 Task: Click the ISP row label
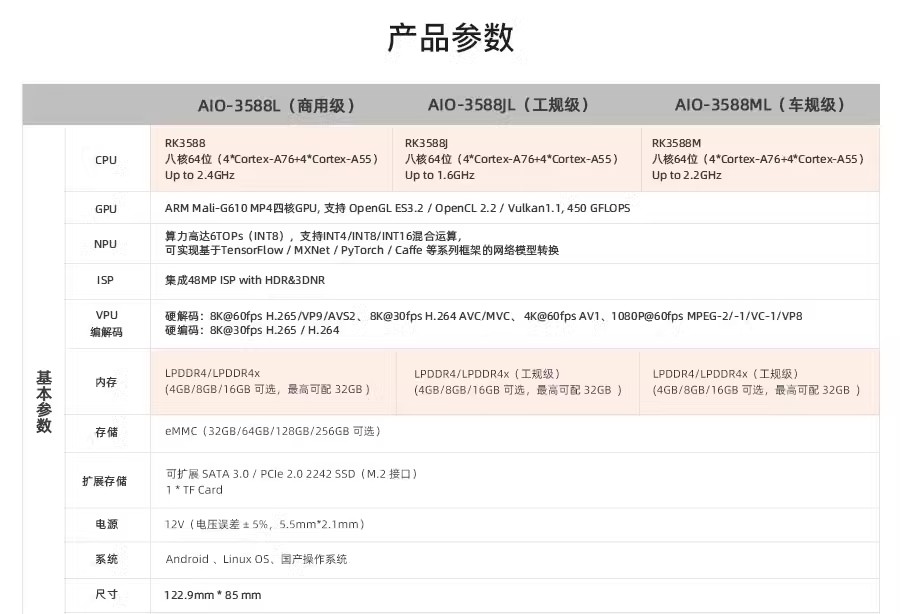tap(106, 281)
